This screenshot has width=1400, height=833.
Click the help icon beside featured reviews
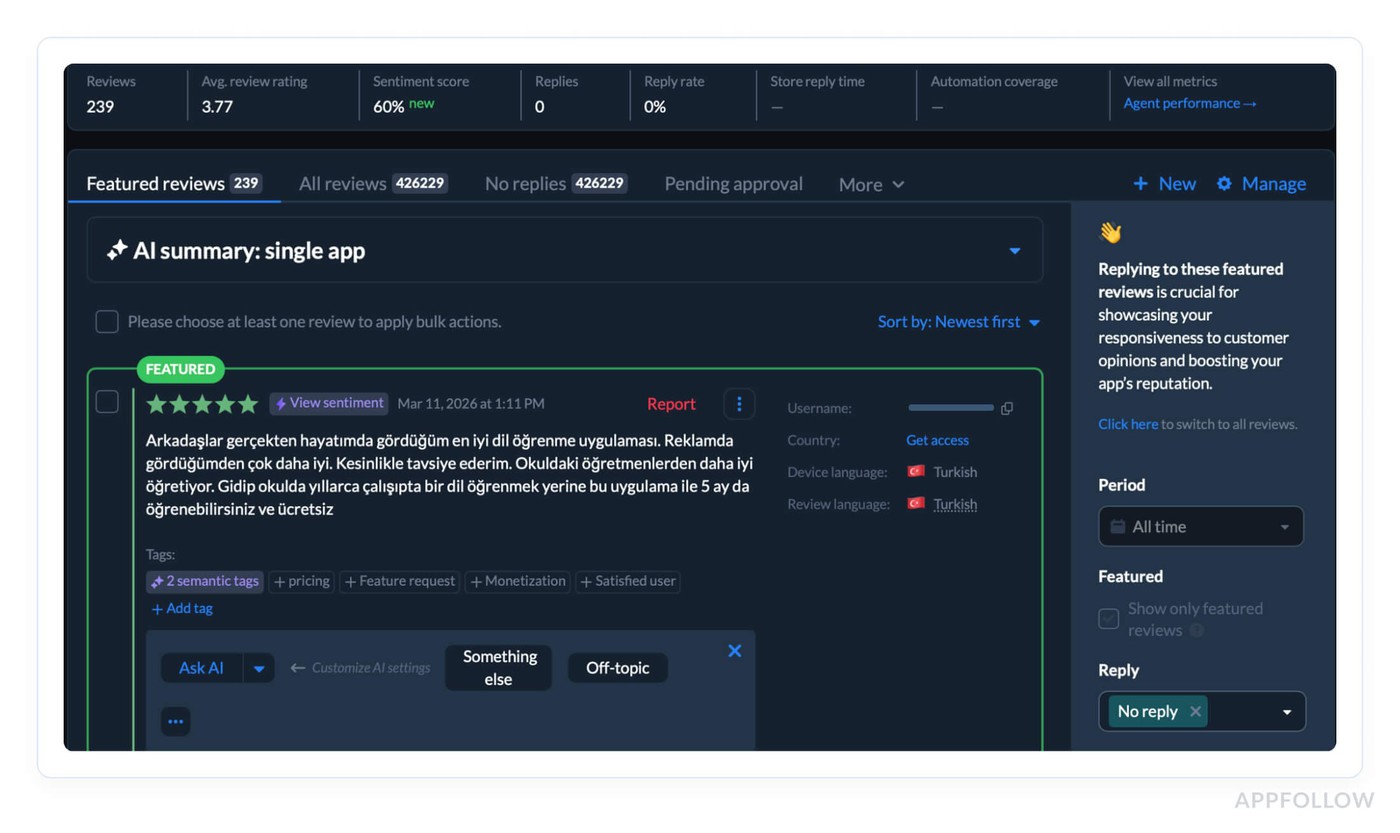1197,631
